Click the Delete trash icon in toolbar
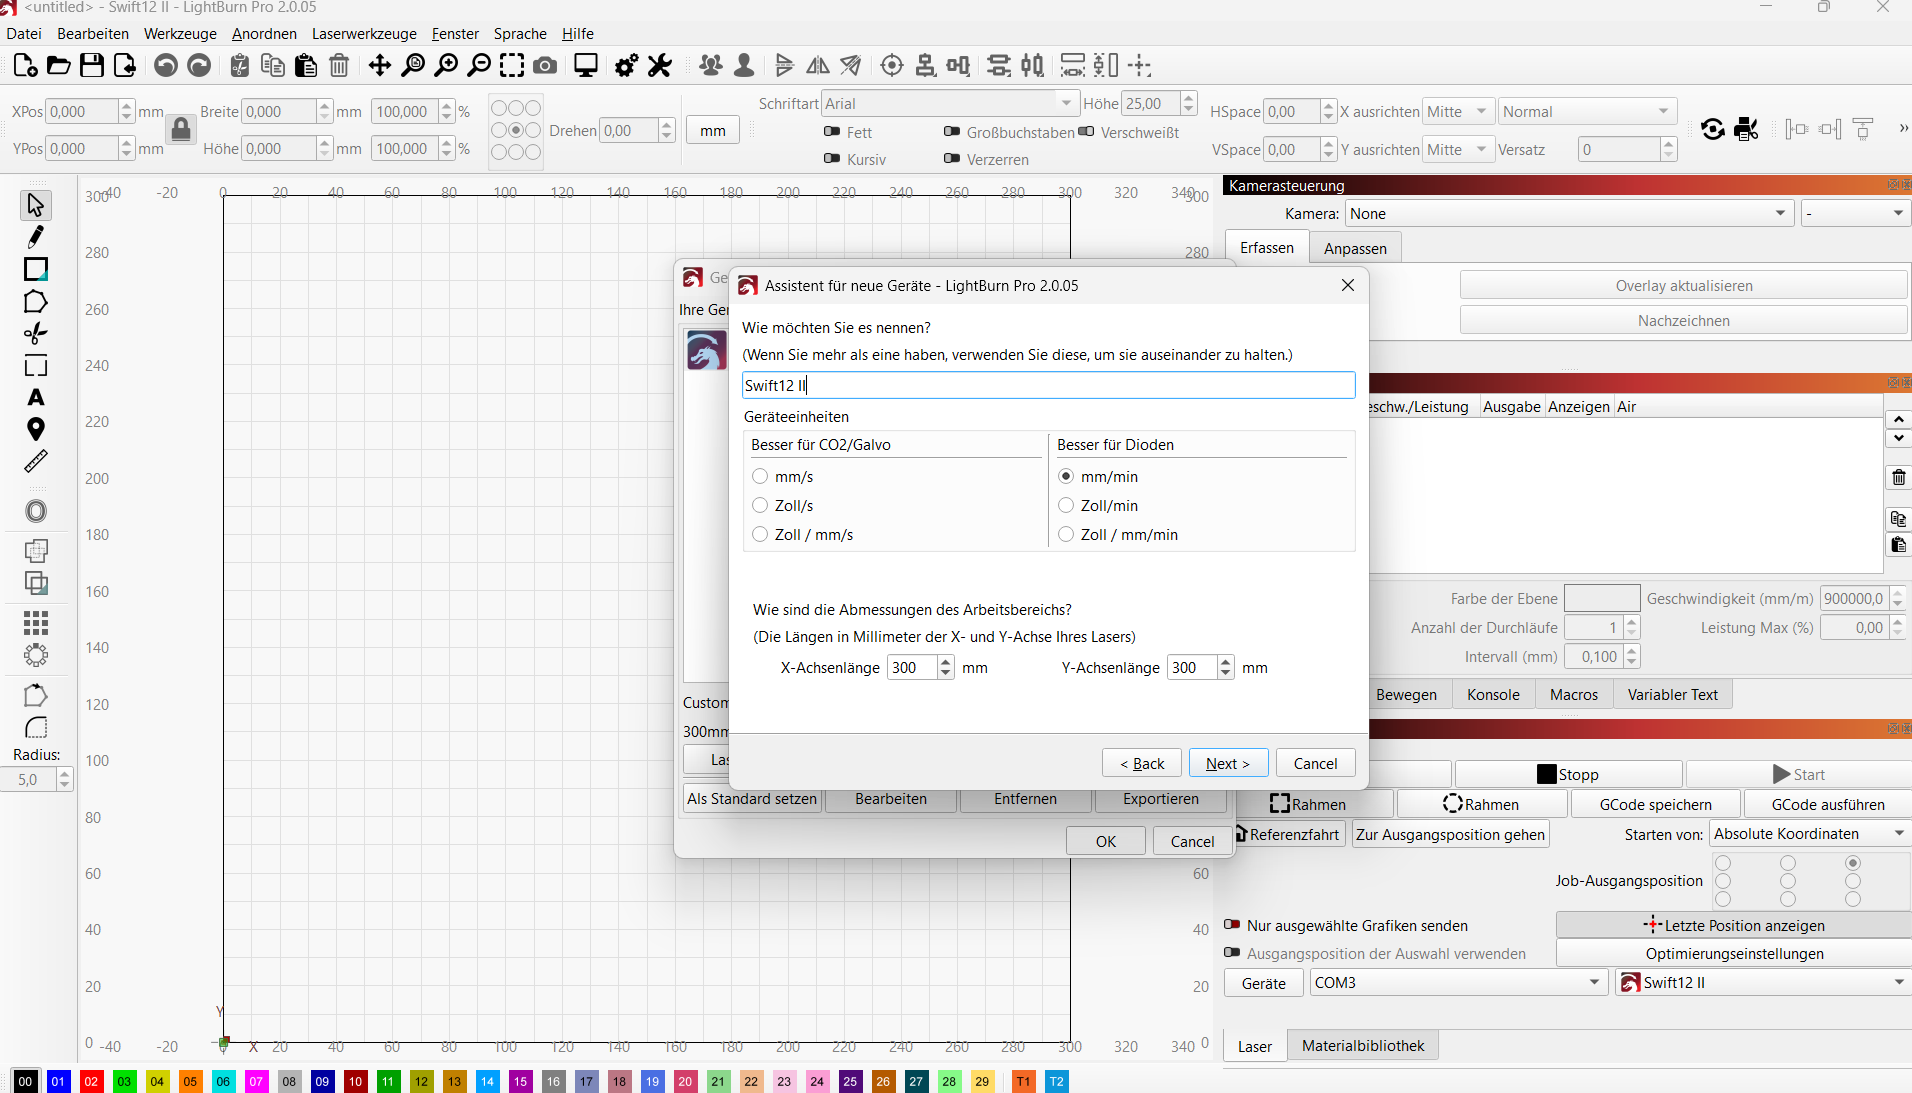Viewport: 1912px width, 1093px height. [x=339, y=66]
